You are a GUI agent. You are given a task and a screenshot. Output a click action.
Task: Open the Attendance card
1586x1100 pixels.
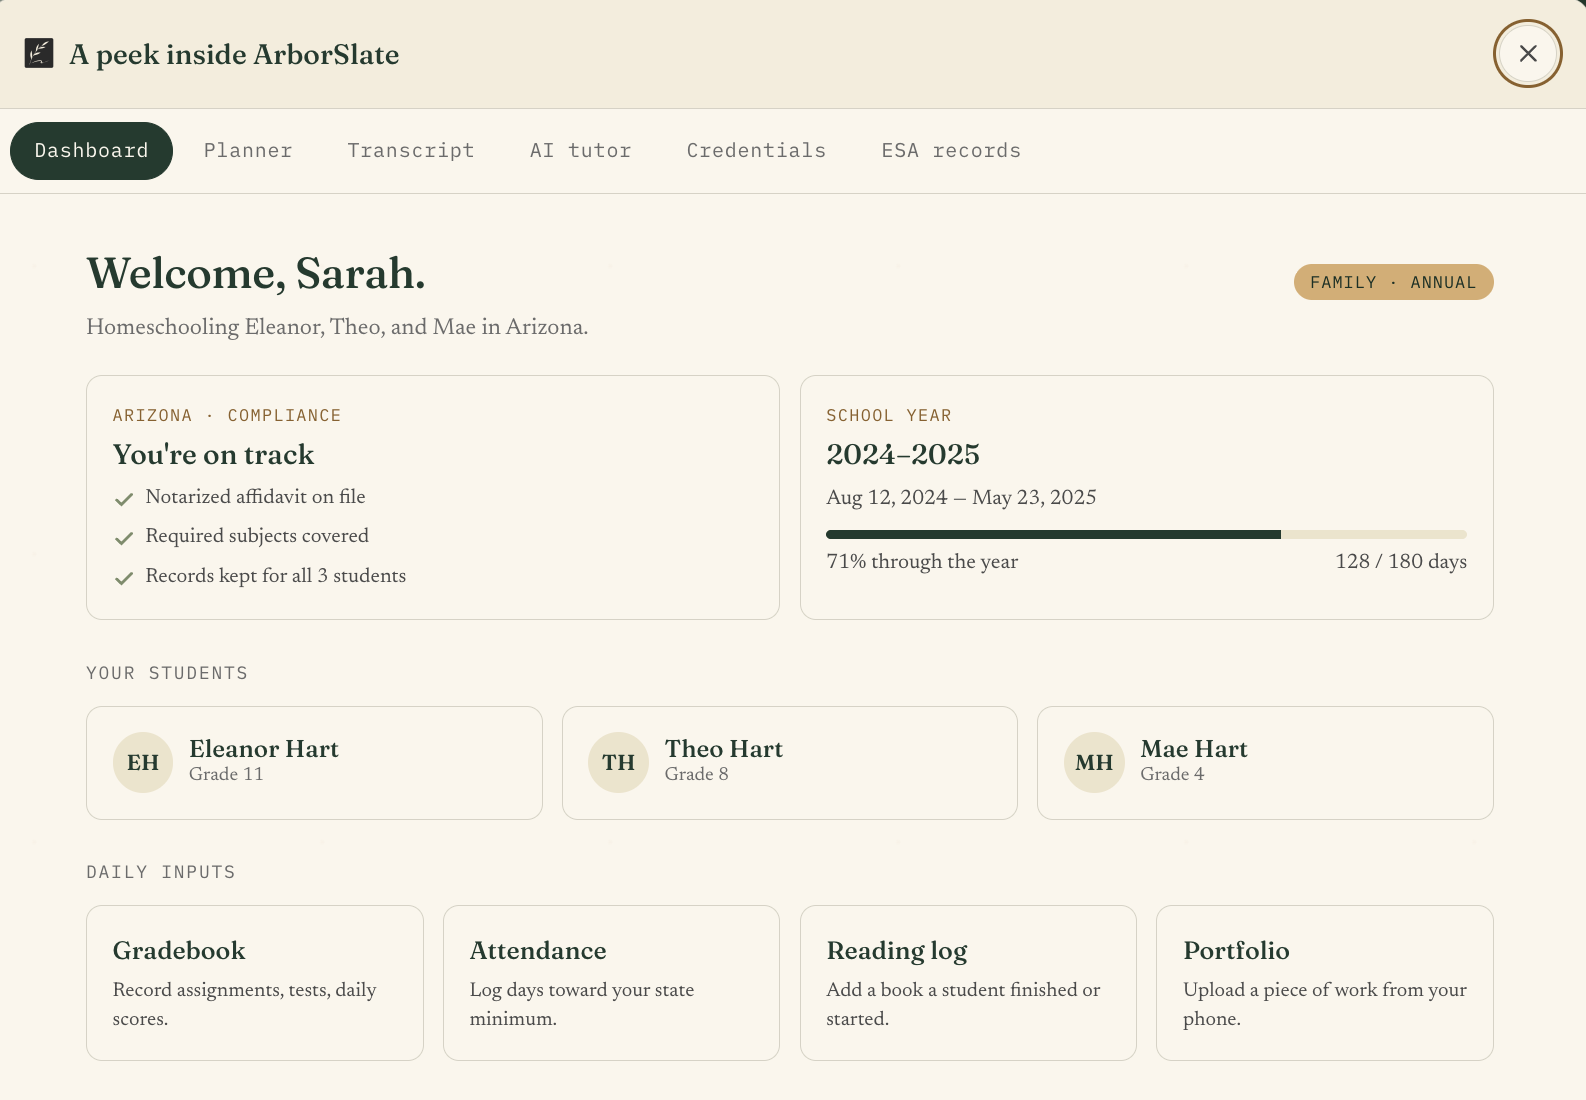click(x=611, y=983)
